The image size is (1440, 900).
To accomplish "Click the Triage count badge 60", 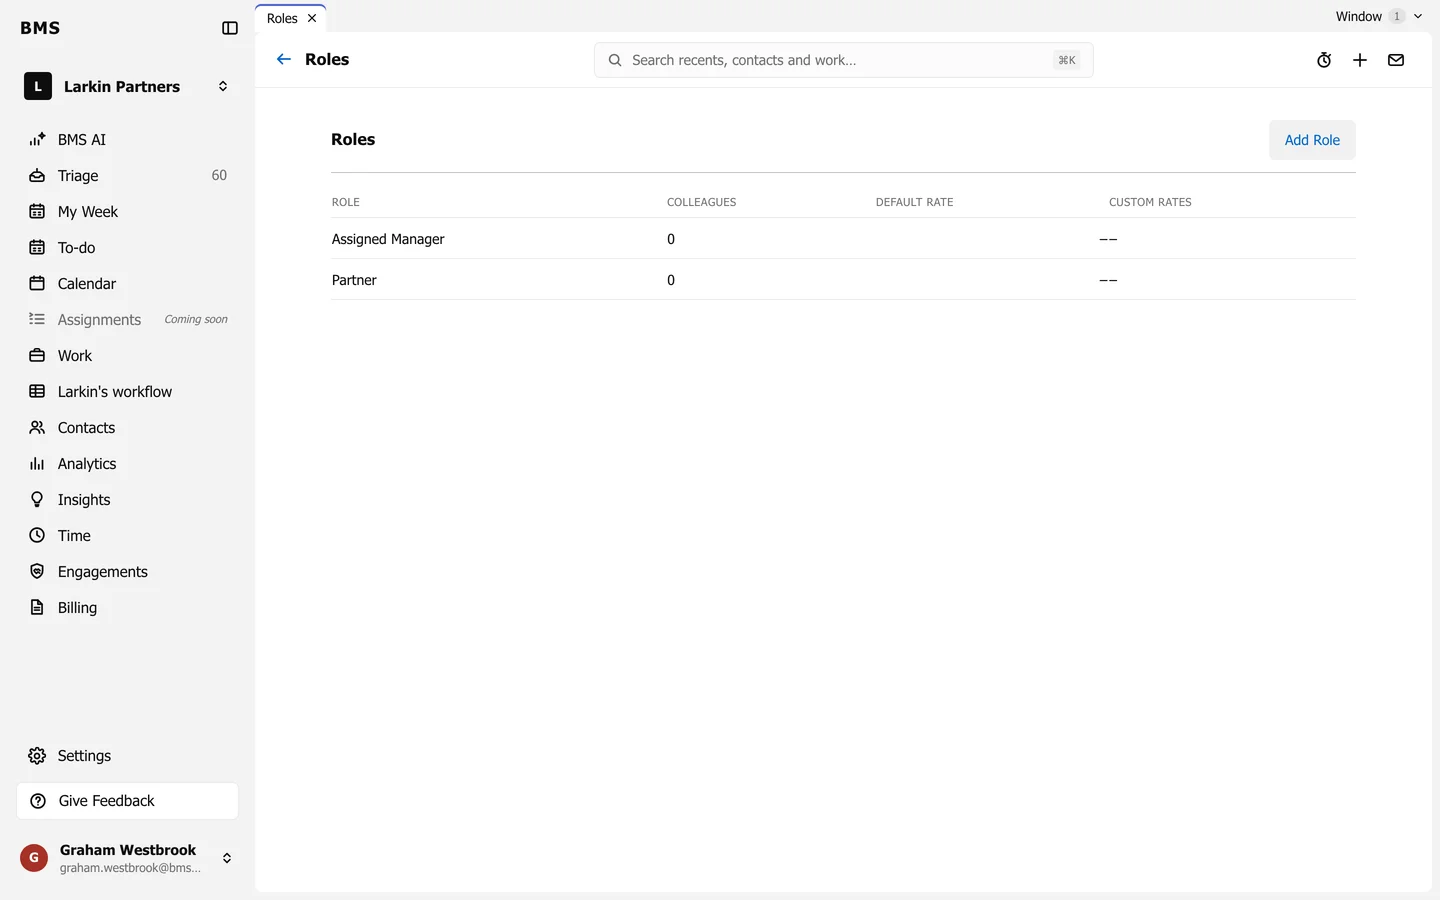I will click(219, 176).
